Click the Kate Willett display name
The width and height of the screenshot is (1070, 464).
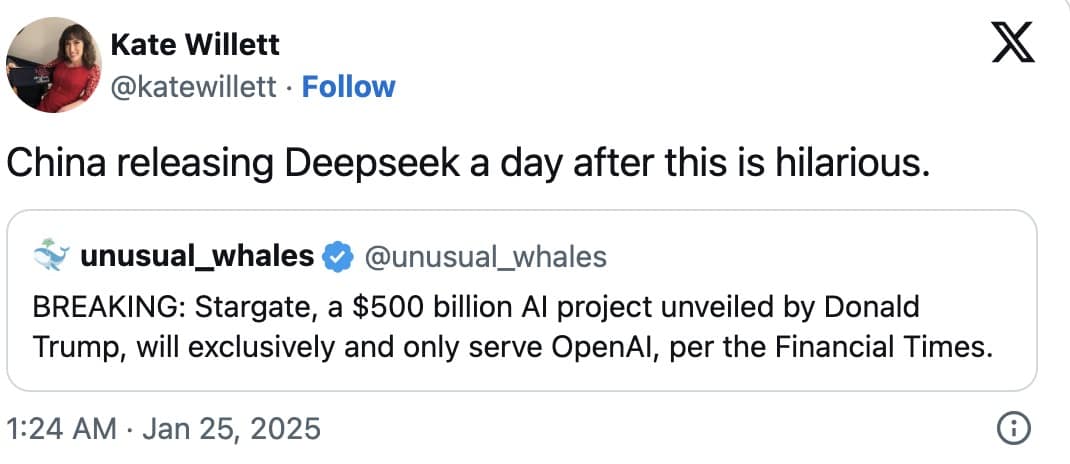click(194, 44)
